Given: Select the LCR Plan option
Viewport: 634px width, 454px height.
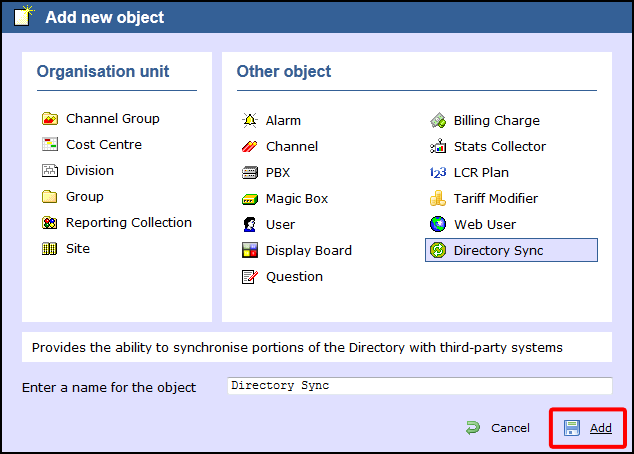Looking at the screenshot, I should (x=481, y=173).
